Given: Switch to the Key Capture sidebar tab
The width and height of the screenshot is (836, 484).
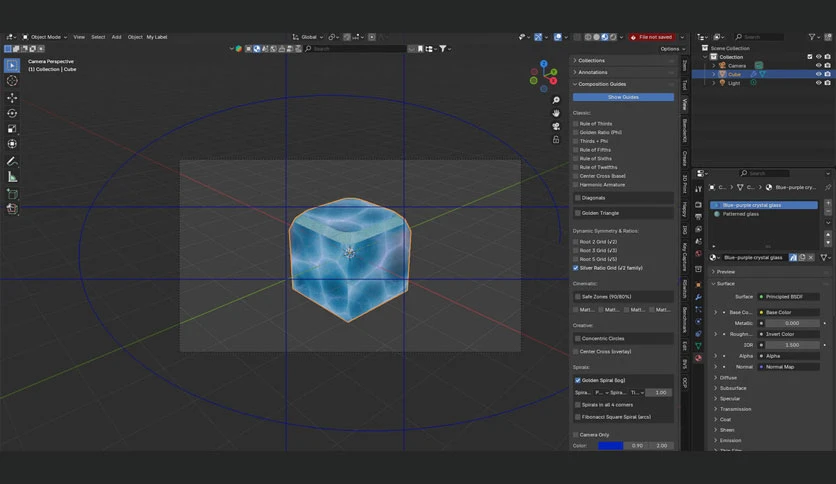Looking at the screenshot, I should point(685,257).
